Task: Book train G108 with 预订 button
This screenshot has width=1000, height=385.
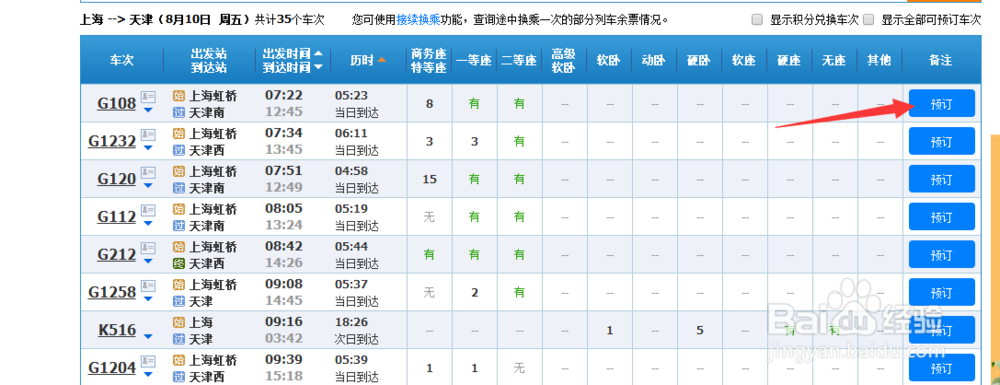Action: coord(941,103)
